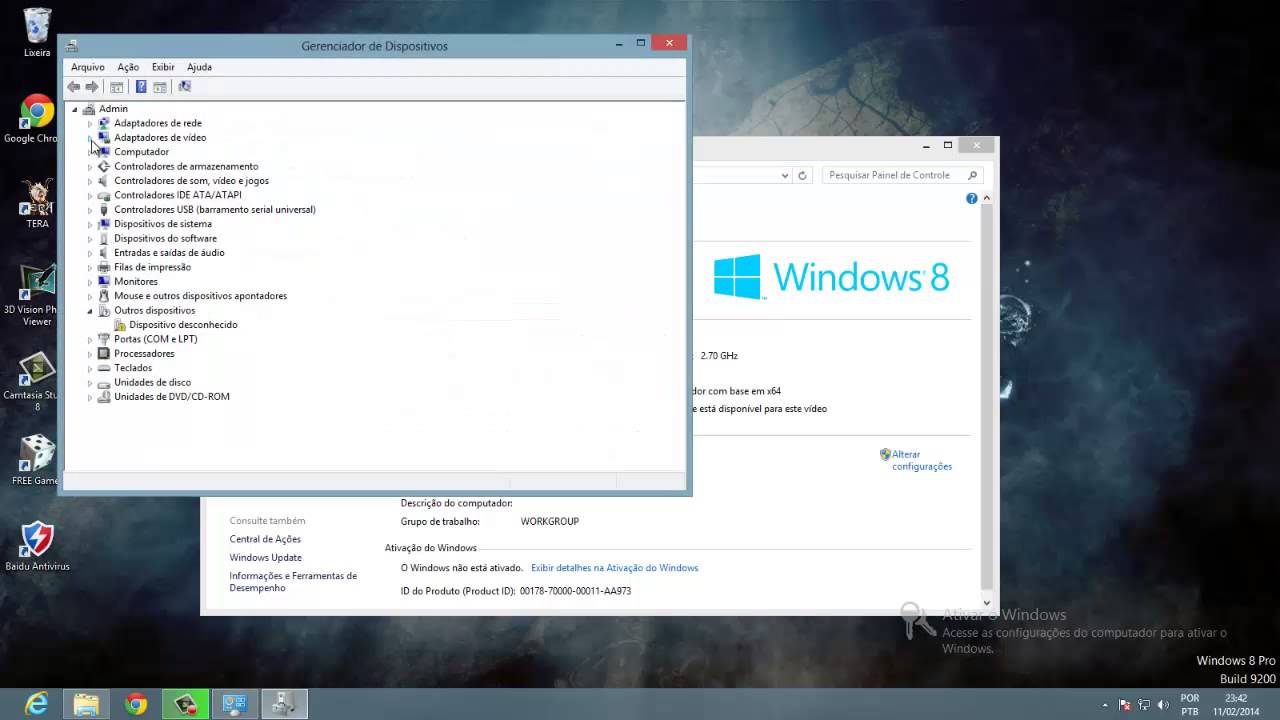Click the Control Panel refresh icon
This screenshot has width=1280, height=720.
pyautogui.click(x=802, y=175)
